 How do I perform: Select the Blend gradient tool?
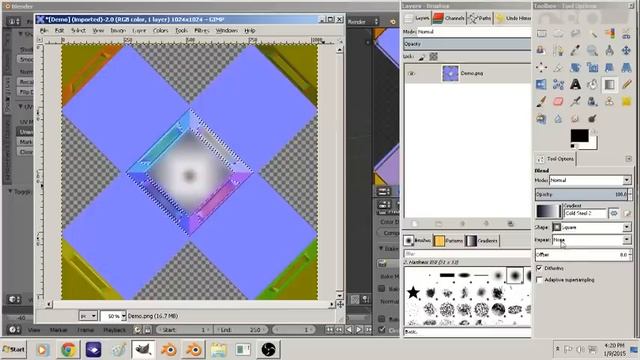tap(610, 84)
